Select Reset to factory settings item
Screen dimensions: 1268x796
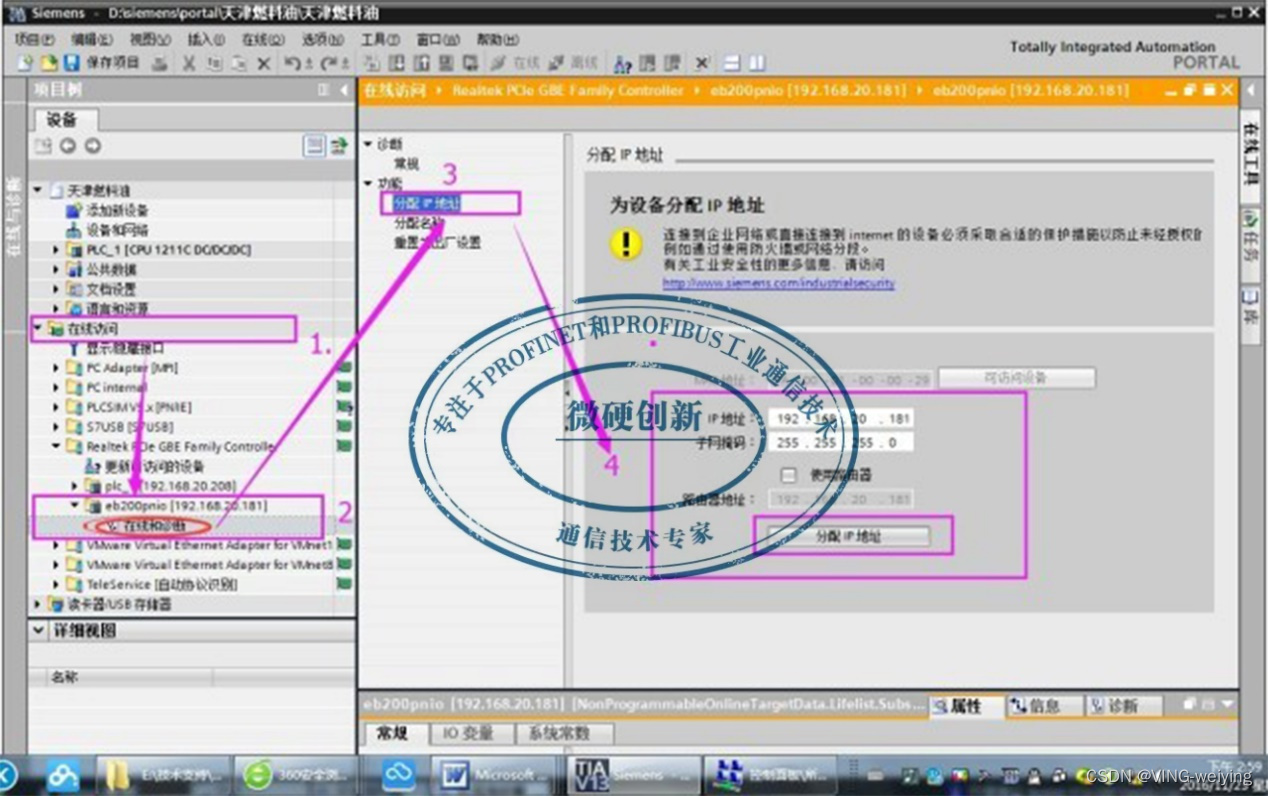tap(437, 242)
